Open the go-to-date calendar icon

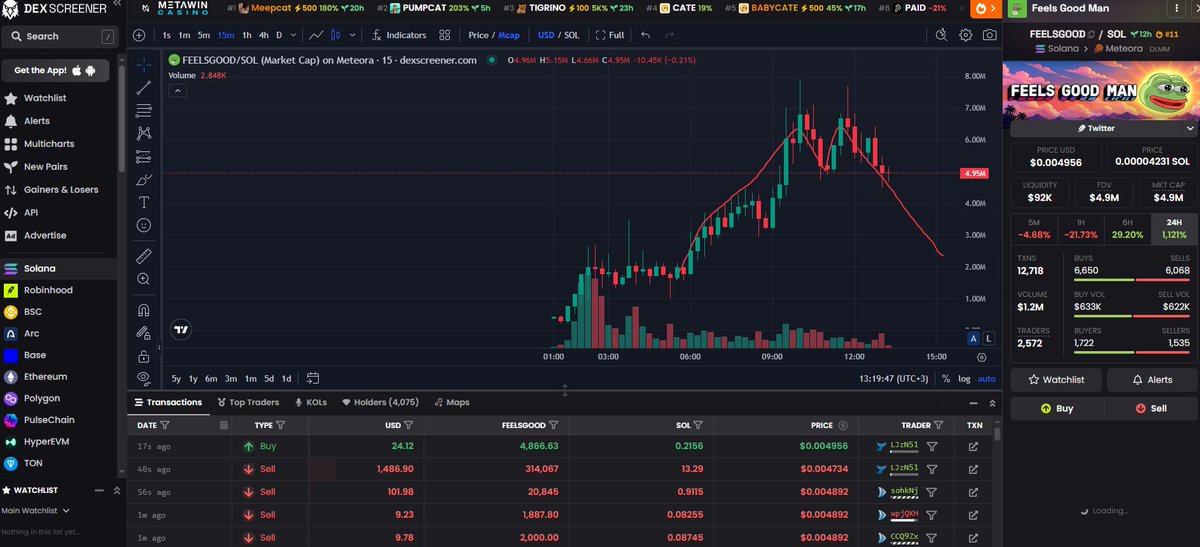pos(313,378)
